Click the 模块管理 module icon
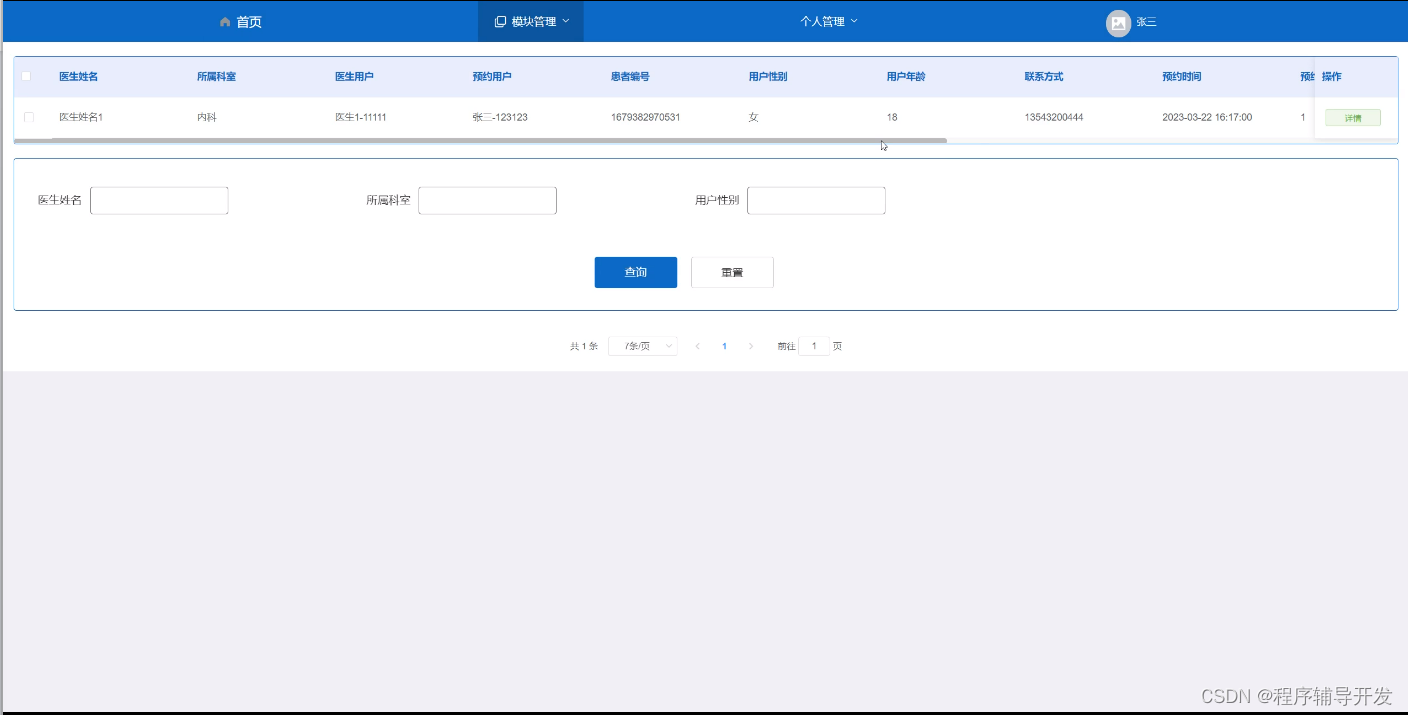Image resolution: width=1408 pixels, height=715 pixels. pos(500,21)
